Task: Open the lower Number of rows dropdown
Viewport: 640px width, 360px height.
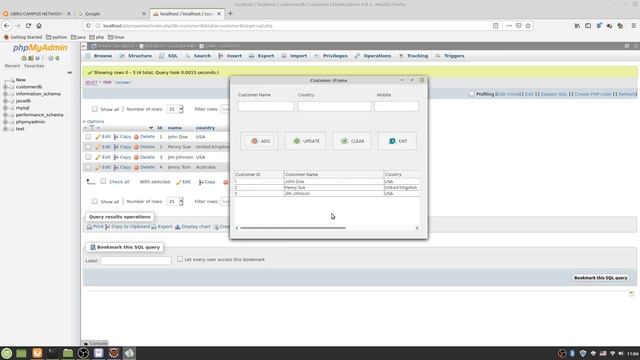Action: pyautogui.click(x=176, y=201)
